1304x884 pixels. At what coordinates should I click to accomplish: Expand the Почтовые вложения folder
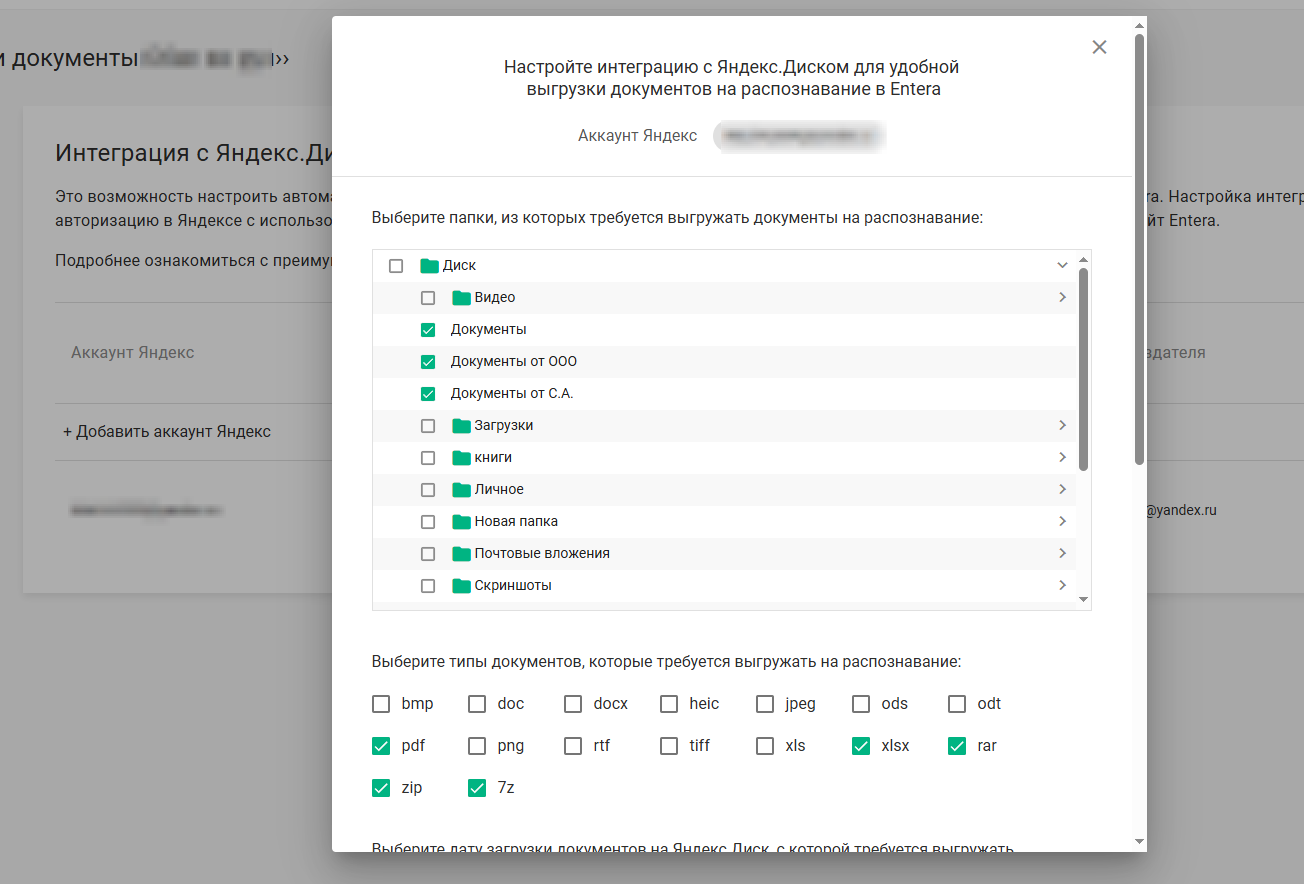click(x=1062, y=554)
